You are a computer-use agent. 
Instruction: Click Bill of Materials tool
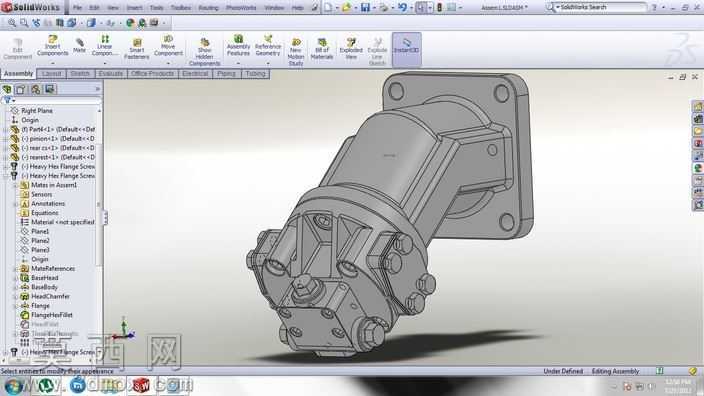(x=322, y=49)
